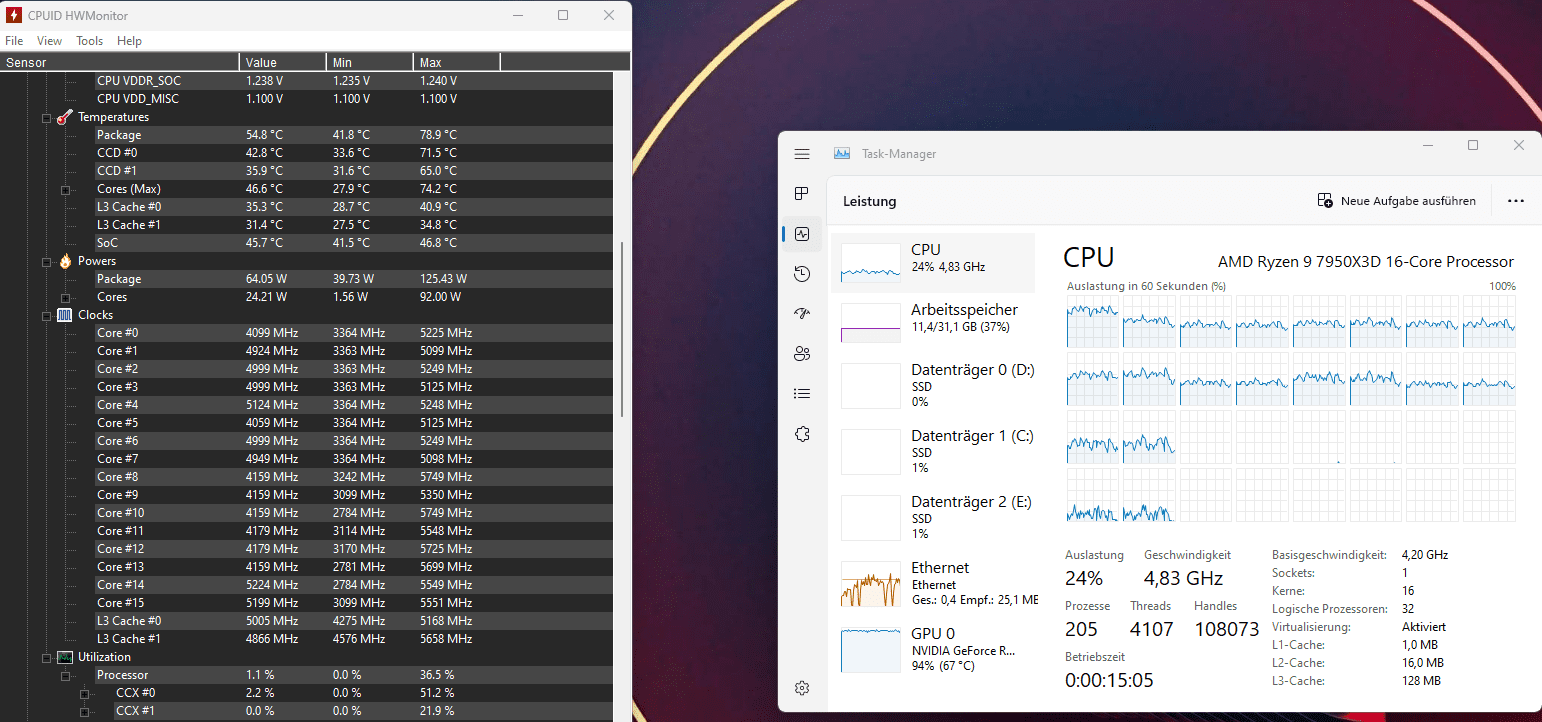This screenshot has height=722, width=1542.
Task: Click the Value column header
Action: point(283,62)
